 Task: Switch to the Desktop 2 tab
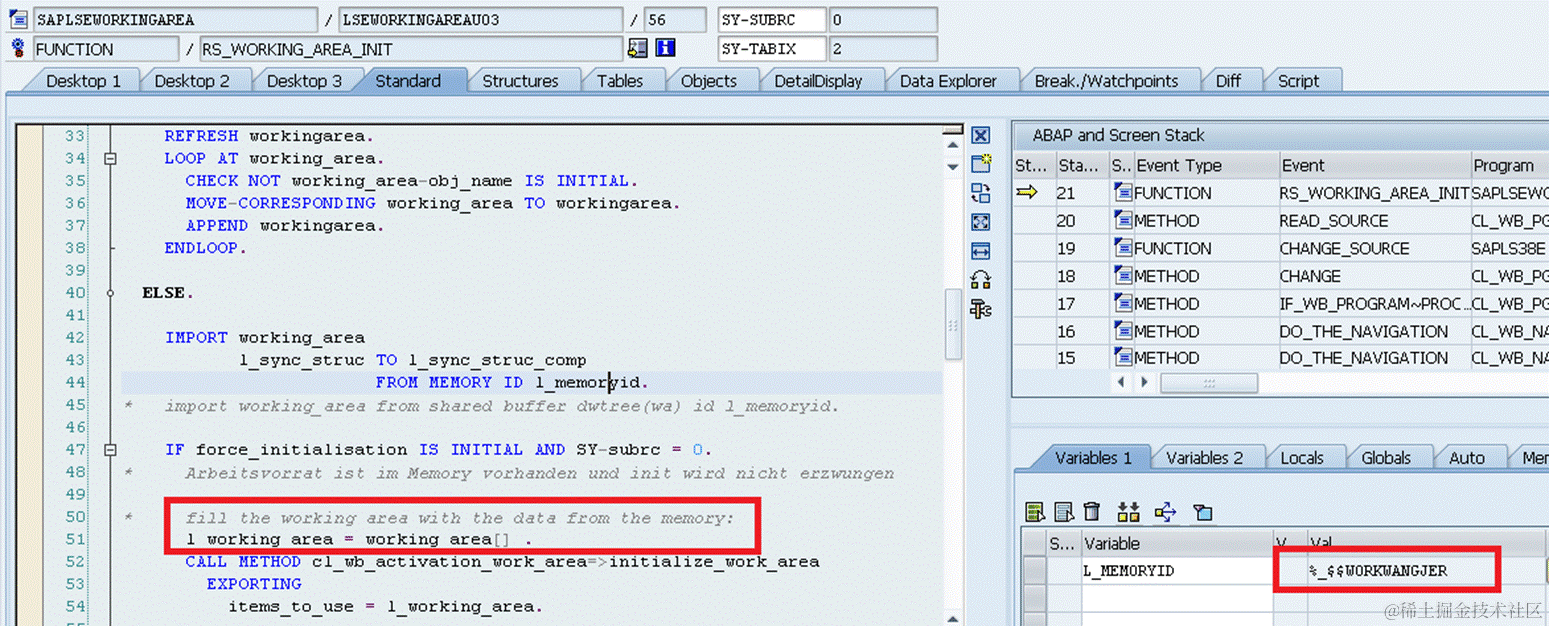pos(192,81)
